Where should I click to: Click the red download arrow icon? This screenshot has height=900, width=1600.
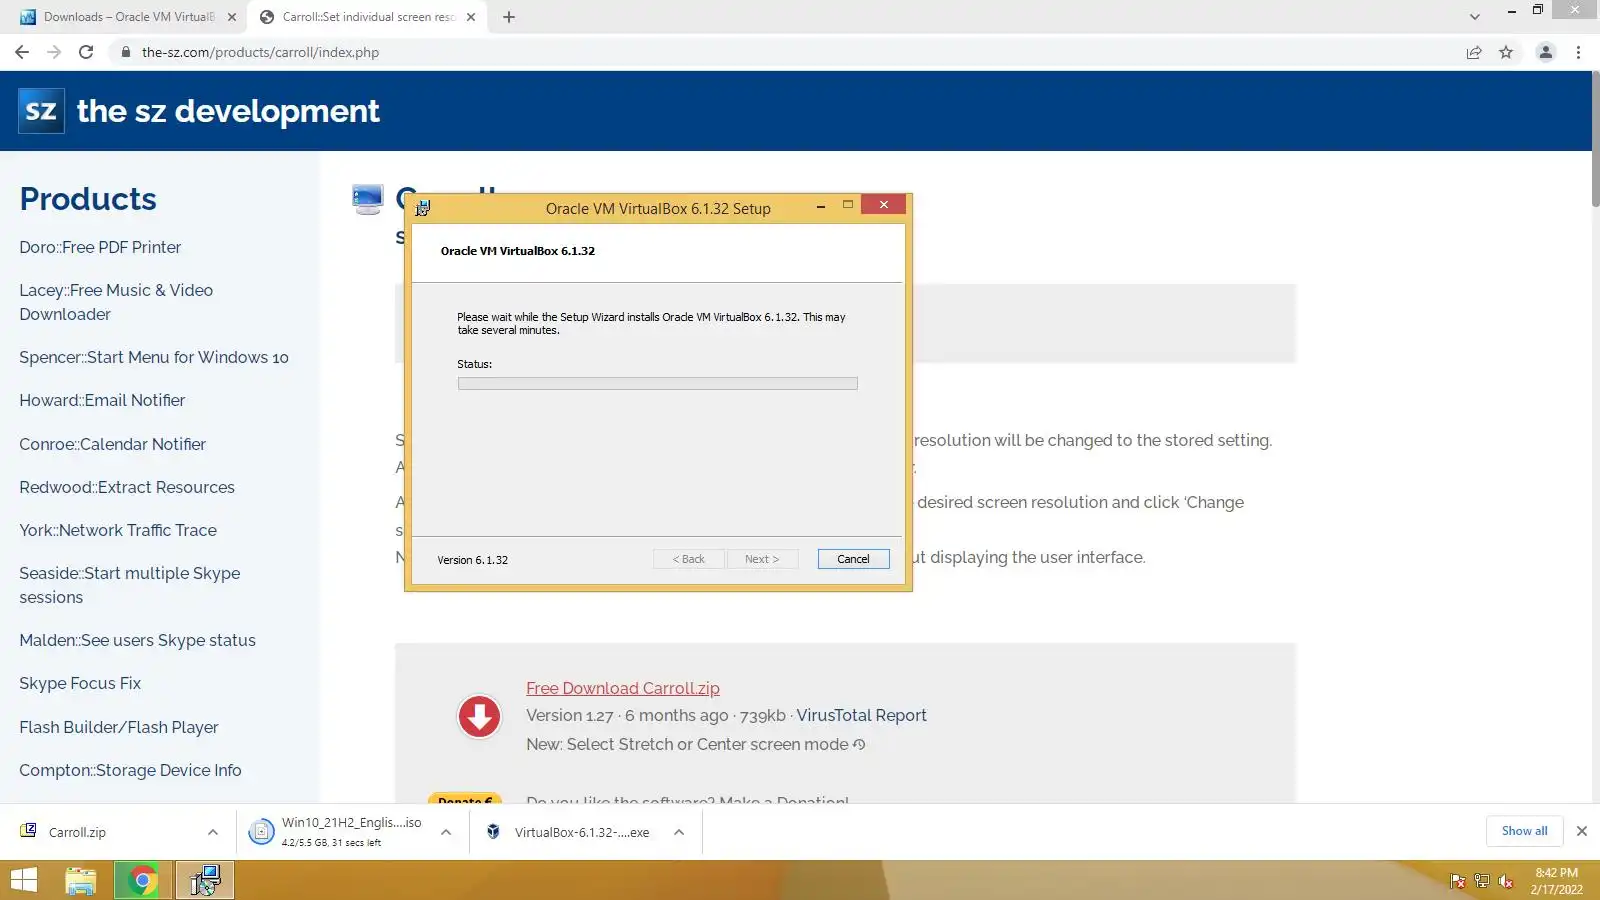tap(479, 716)
